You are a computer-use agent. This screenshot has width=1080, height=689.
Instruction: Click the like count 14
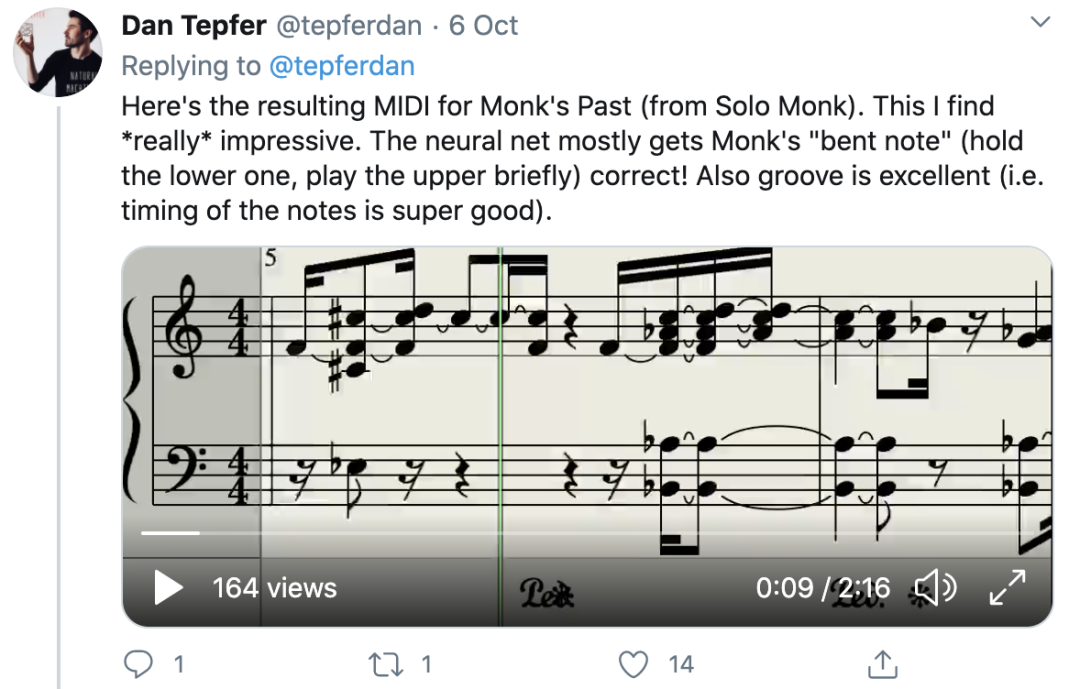(x=681, y=664)
